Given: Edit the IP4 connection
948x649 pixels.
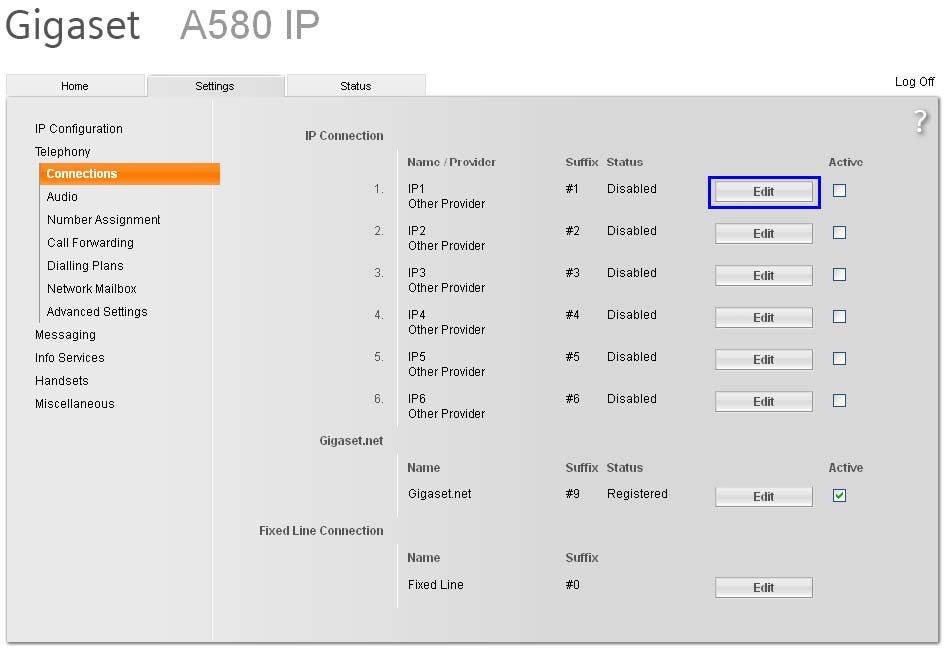Looking at the screenshot, I should click(764, 318).
